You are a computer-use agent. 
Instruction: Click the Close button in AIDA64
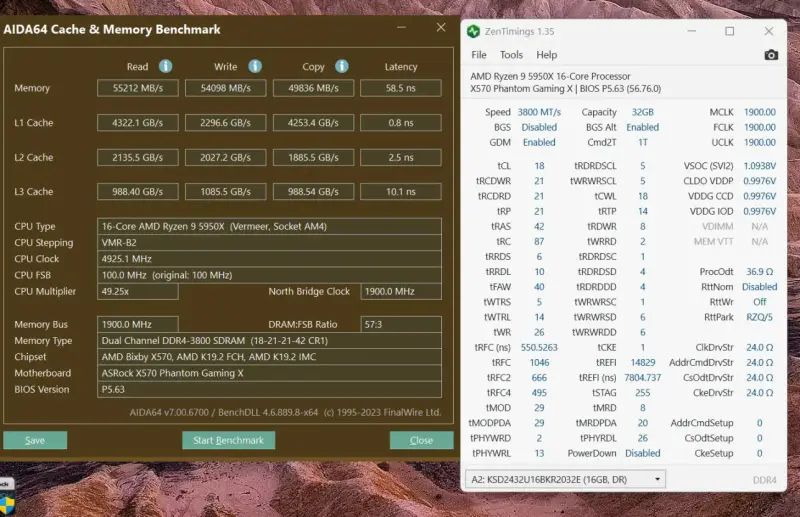[x=421, y=440]
